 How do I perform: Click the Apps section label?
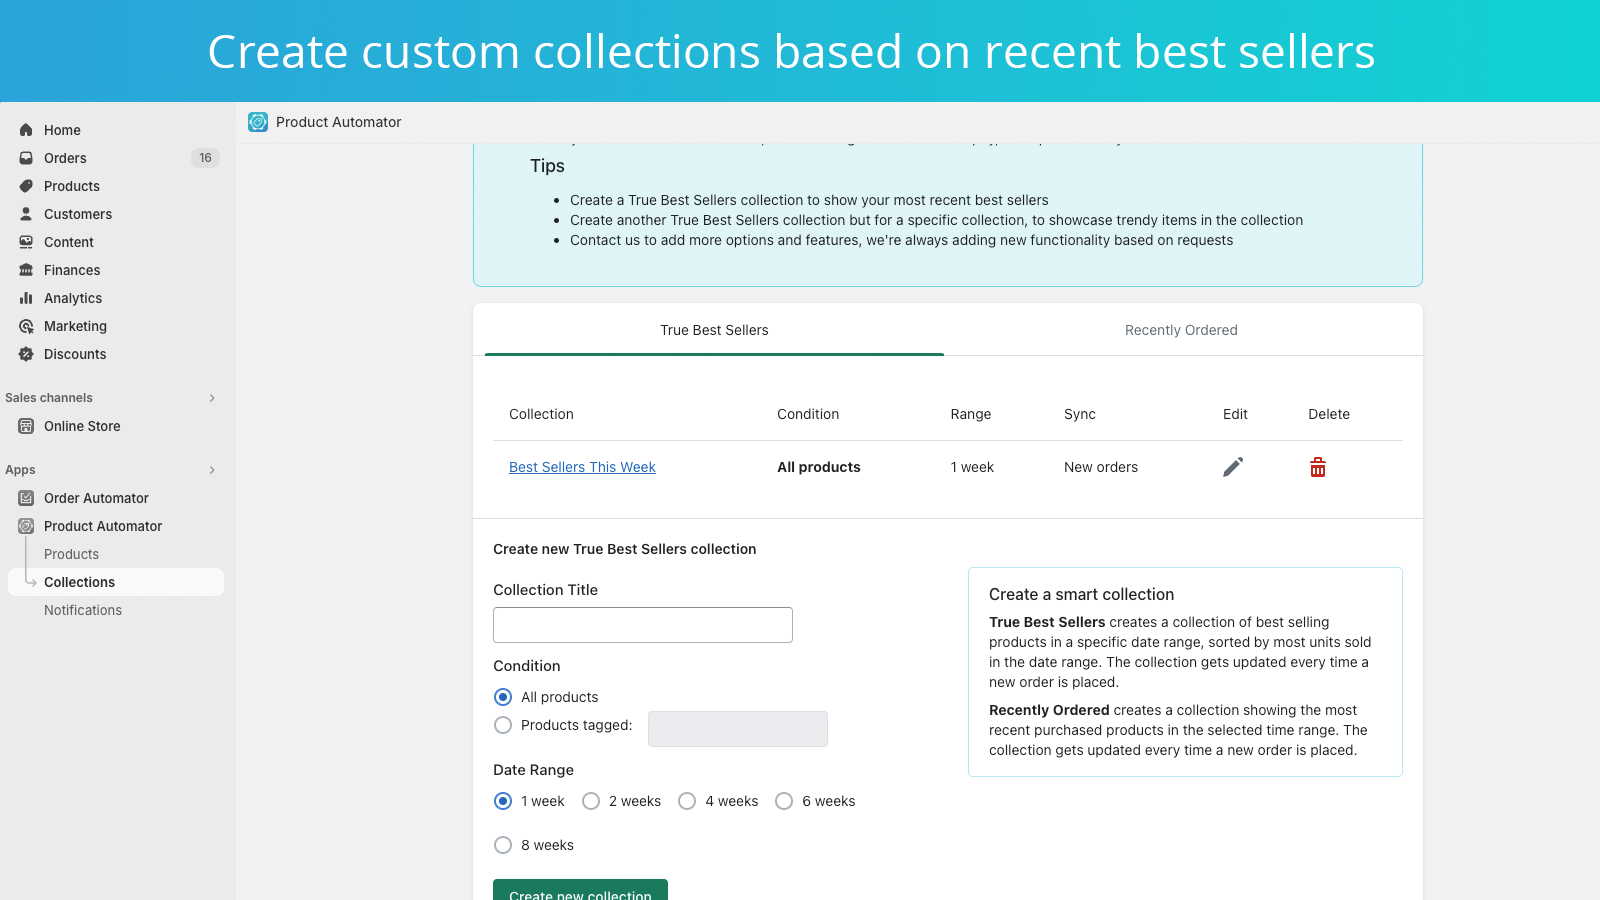point(20,470)
